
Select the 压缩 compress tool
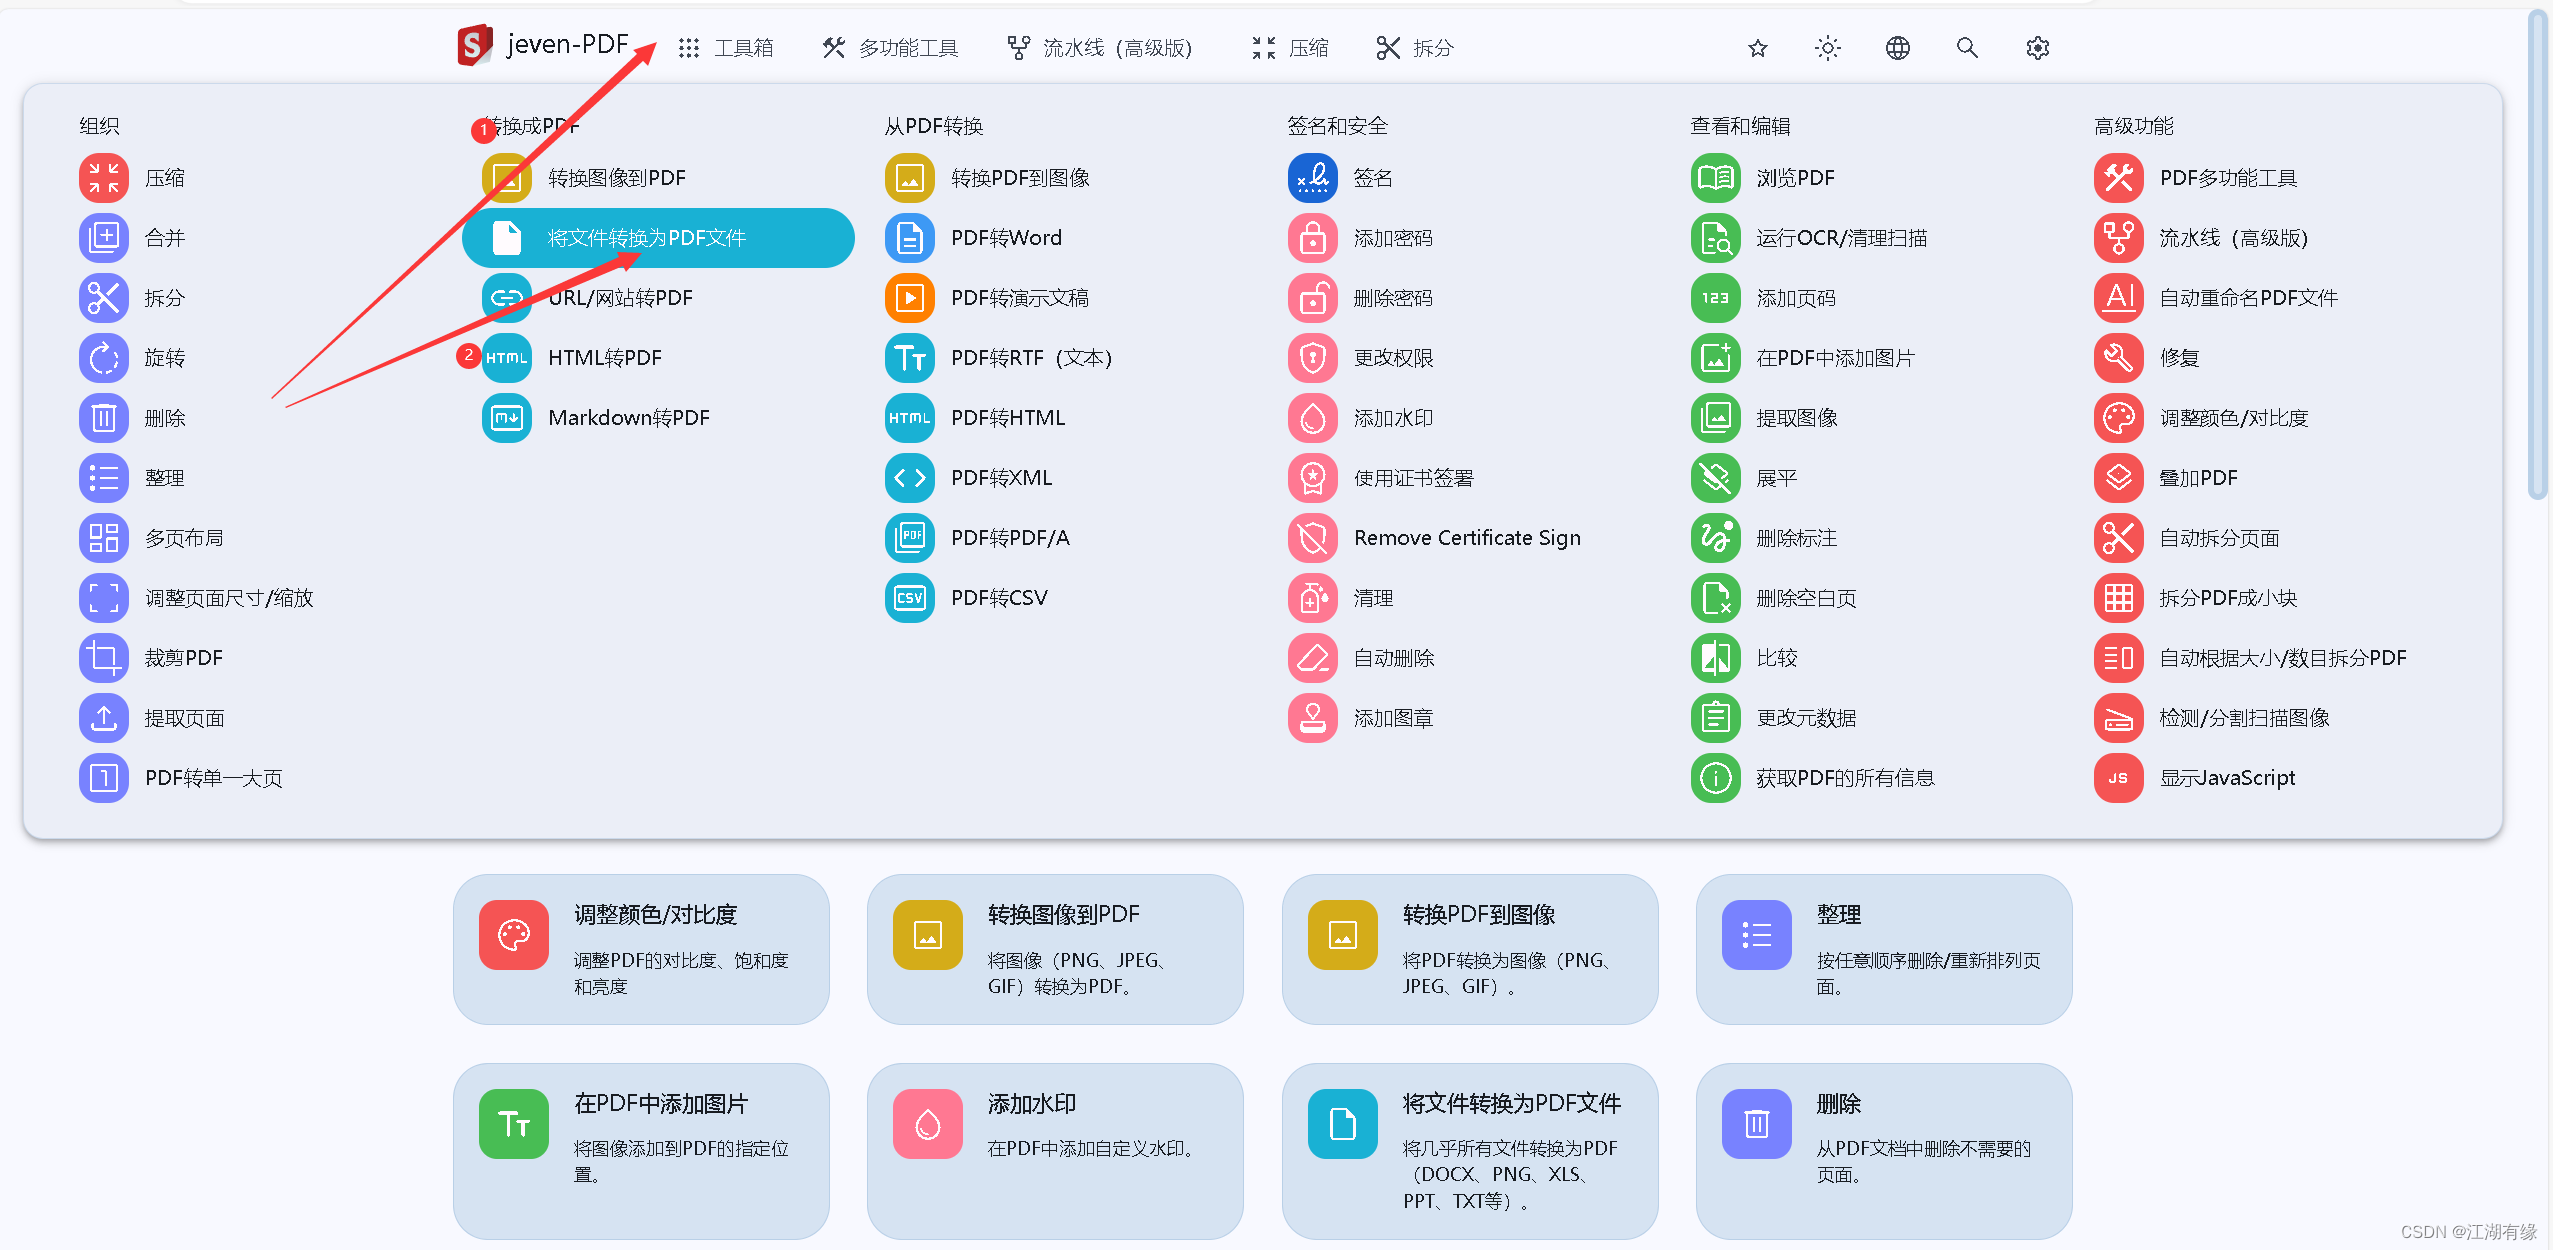pyautogui.click(x=165, y=178)
